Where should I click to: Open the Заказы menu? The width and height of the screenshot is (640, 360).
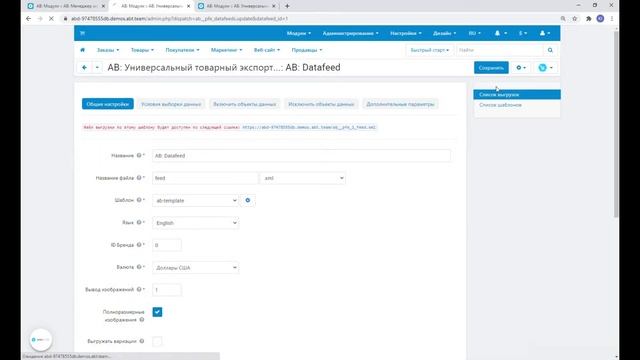(108, 50)
